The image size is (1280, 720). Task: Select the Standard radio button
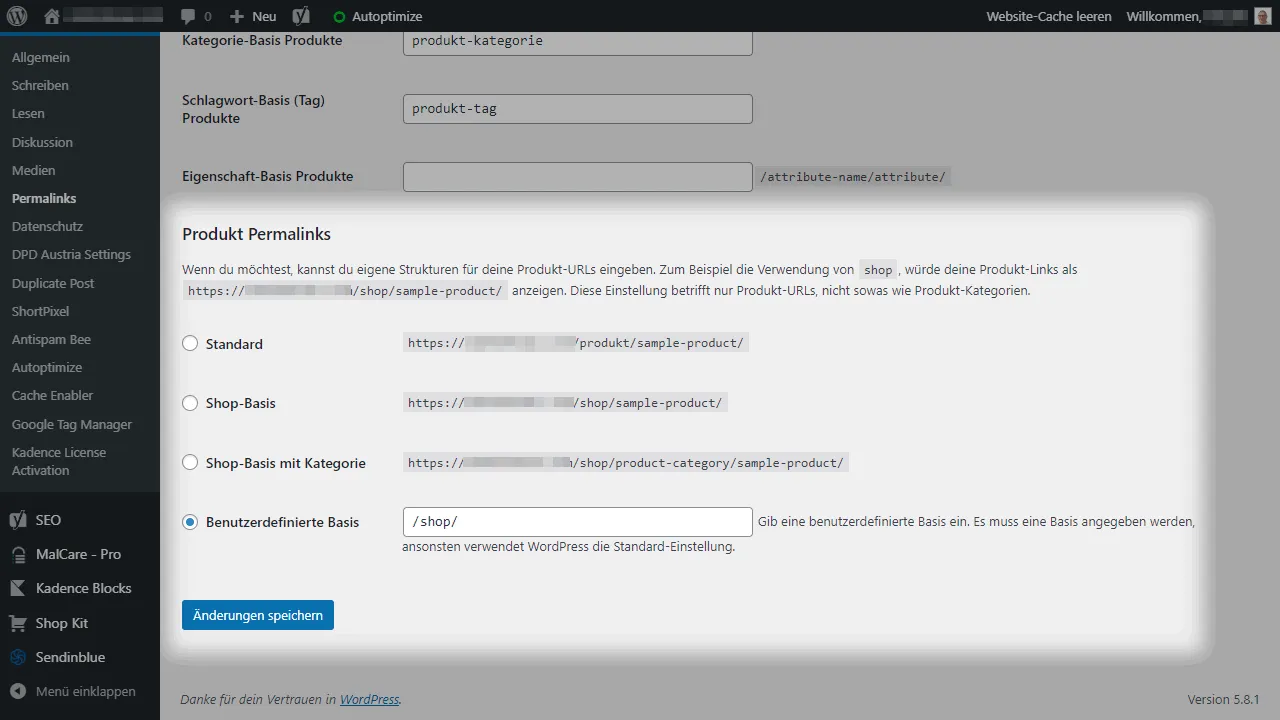(x=190, y=343)
